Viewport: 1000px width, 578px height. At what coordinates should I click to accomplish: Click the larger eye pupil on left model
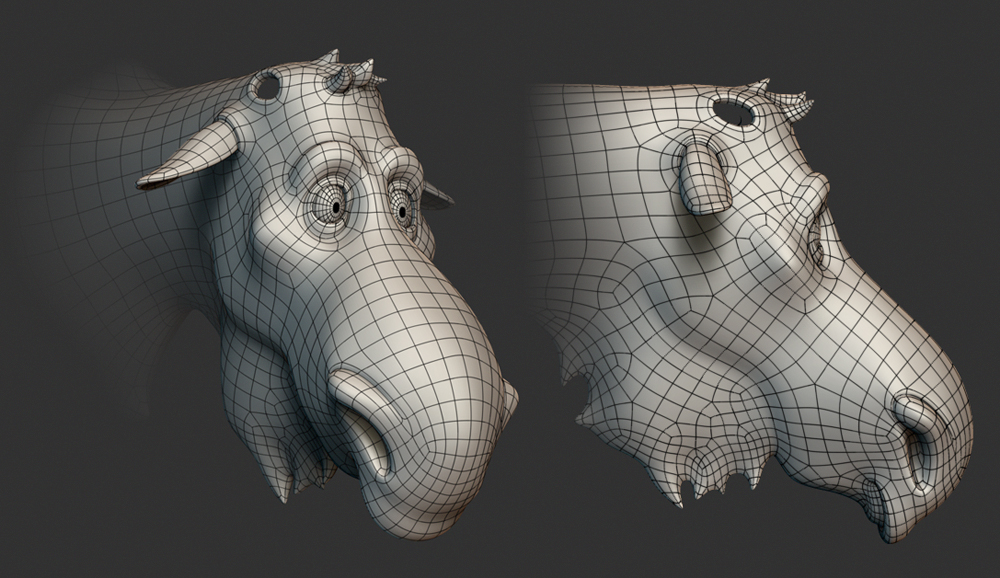(335, 206)
